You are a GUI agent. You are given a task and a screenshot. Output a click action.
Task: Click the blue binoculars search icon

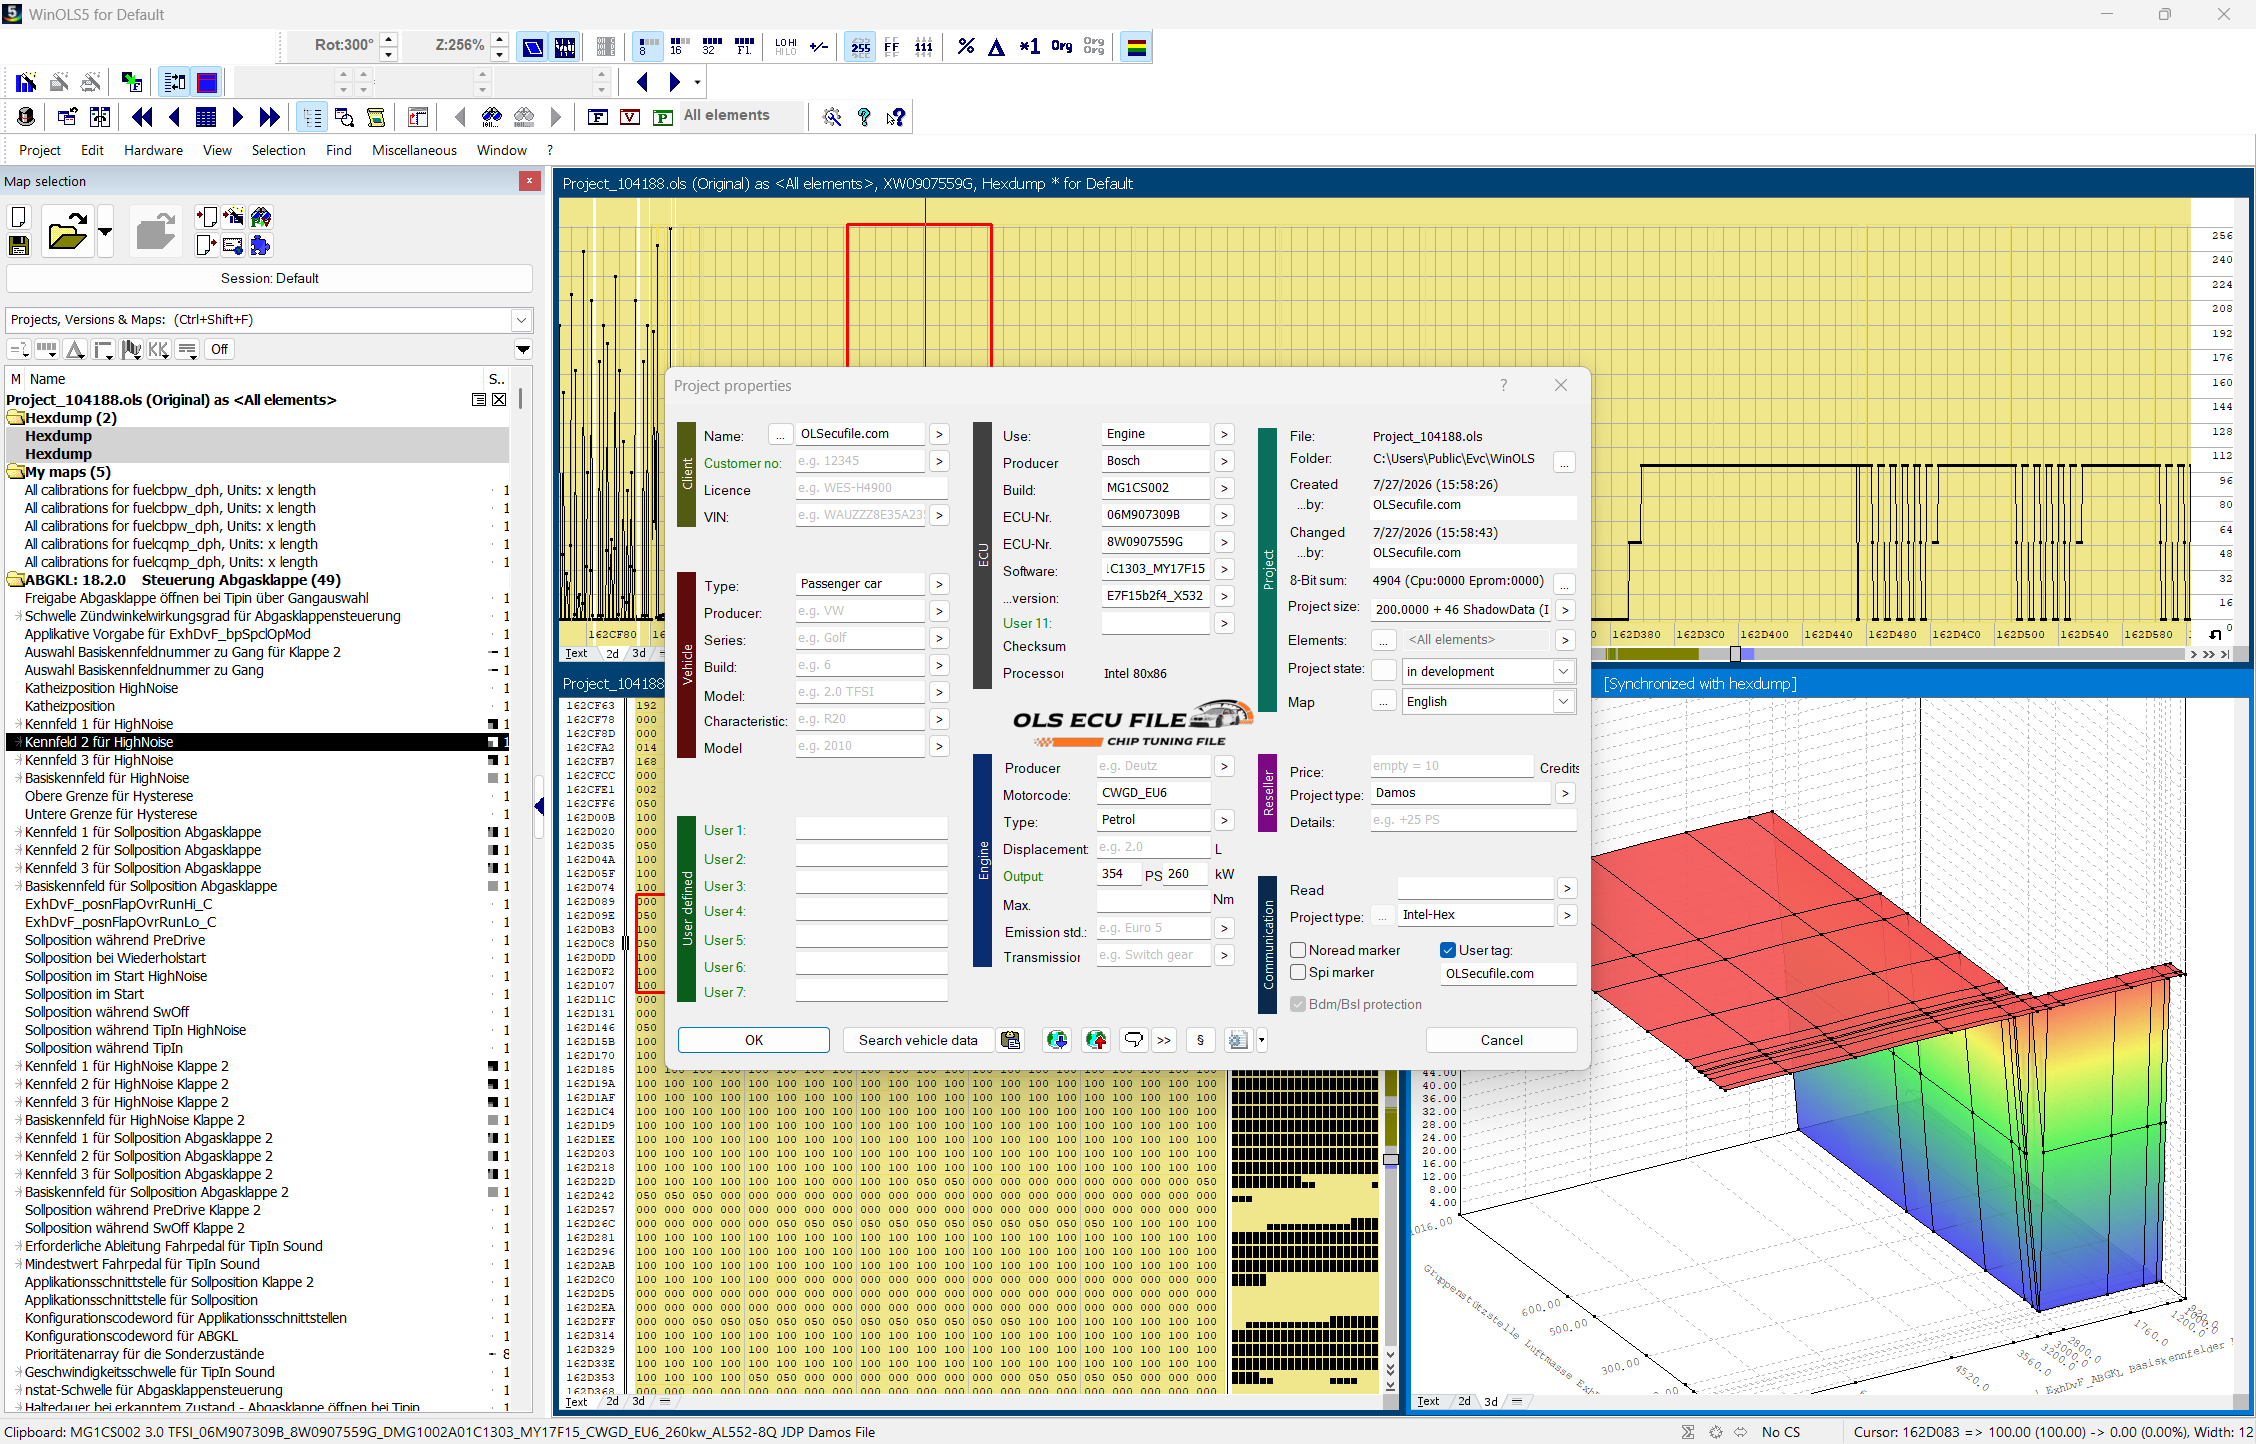[492, 117]
